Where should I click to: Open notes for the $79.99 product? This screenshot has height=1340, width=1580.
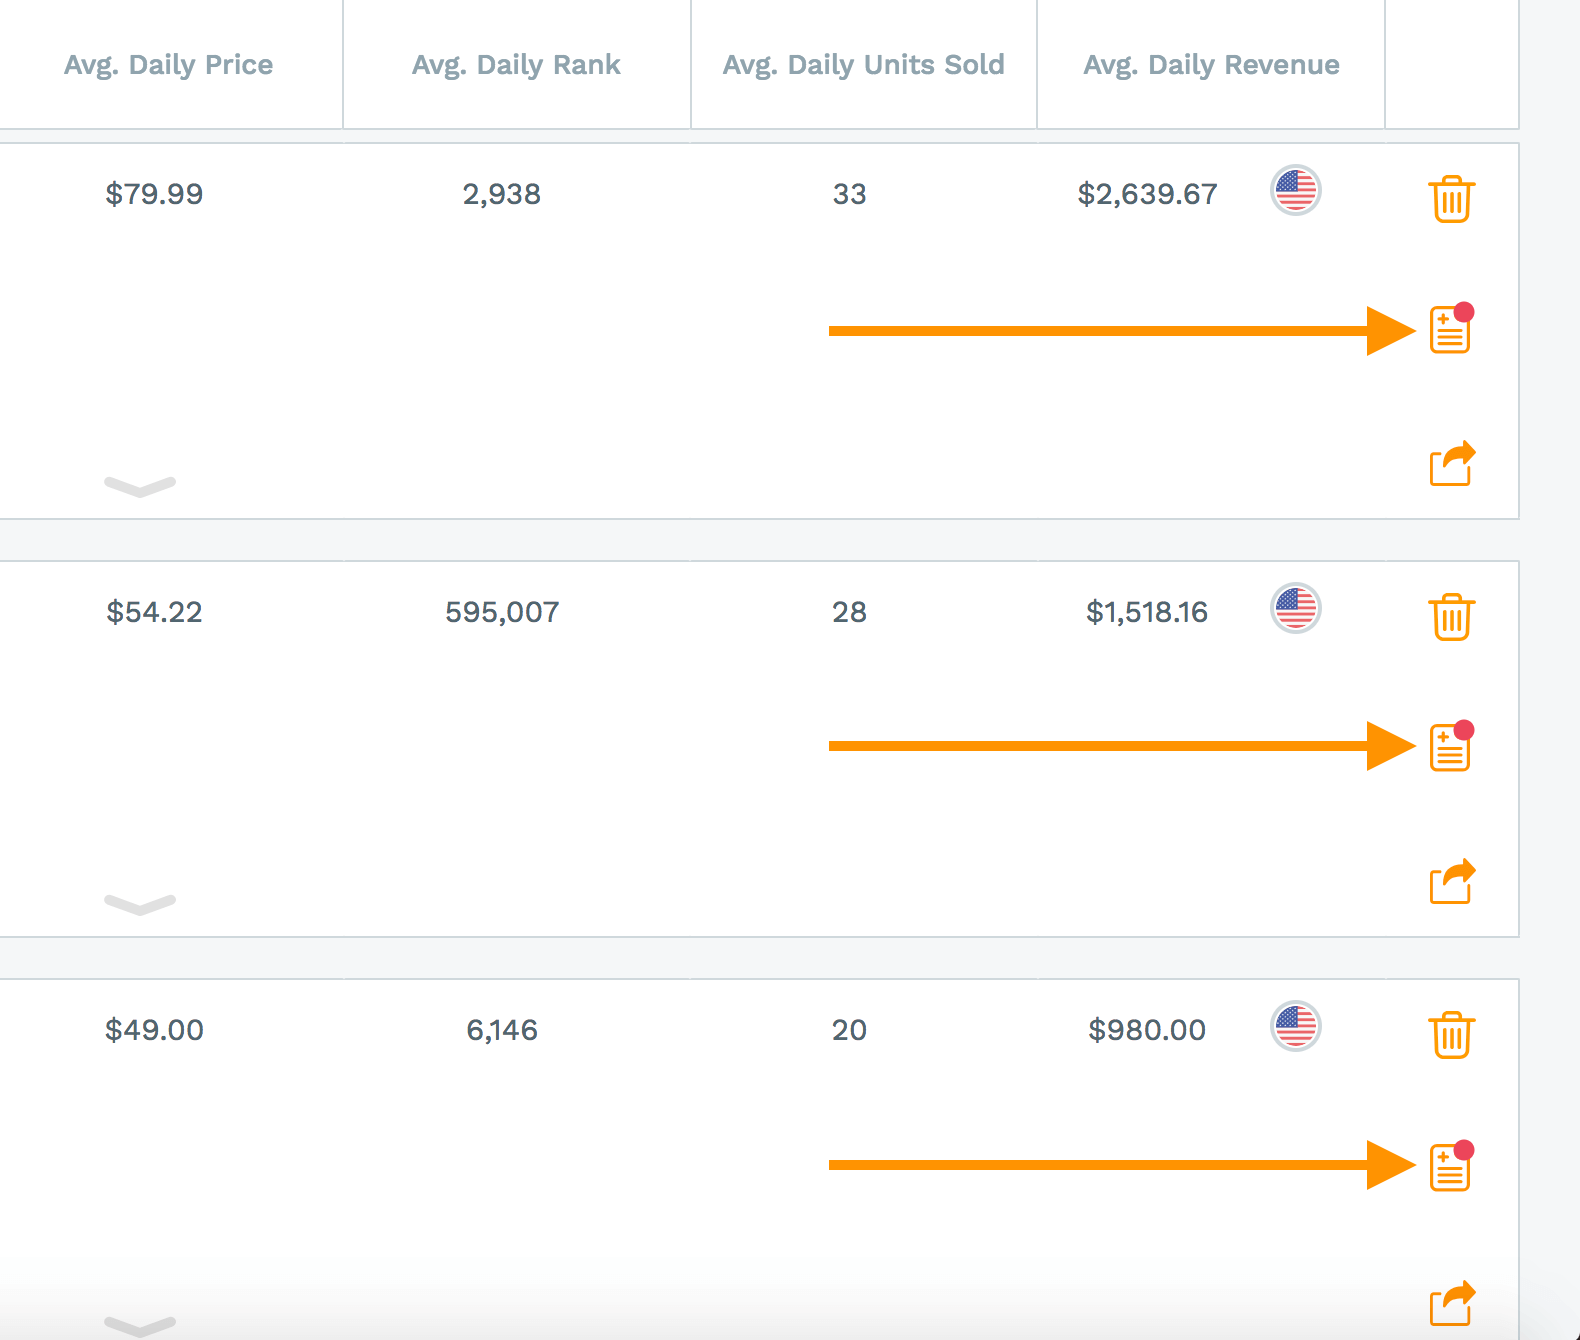[x=1450, y=330]
